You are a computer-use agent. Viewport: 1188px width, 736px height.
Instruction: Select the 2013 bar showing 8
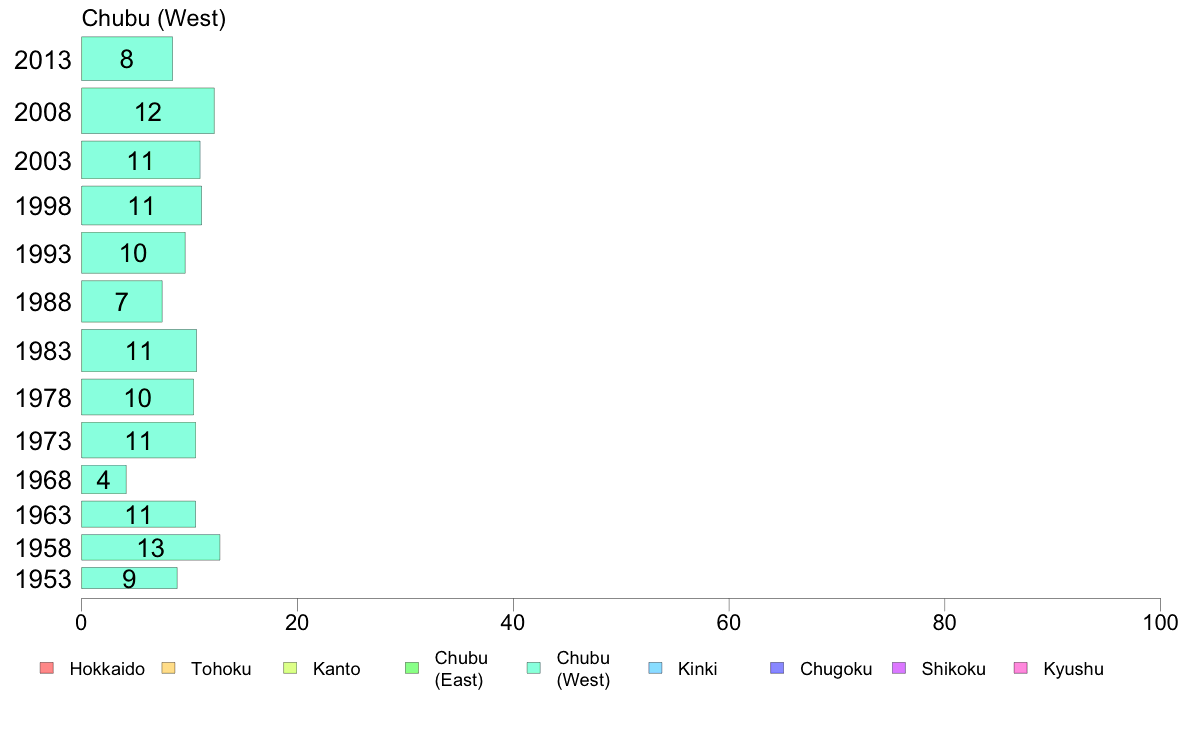pos(127,58)
